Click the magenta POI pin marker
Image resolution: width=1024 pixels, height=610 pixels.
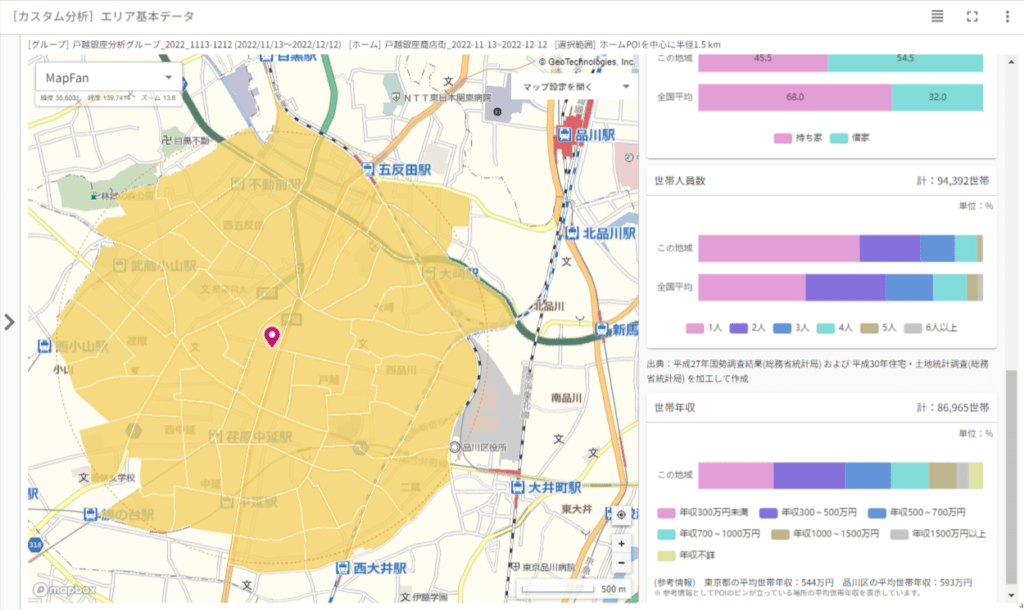pos(270,337)
